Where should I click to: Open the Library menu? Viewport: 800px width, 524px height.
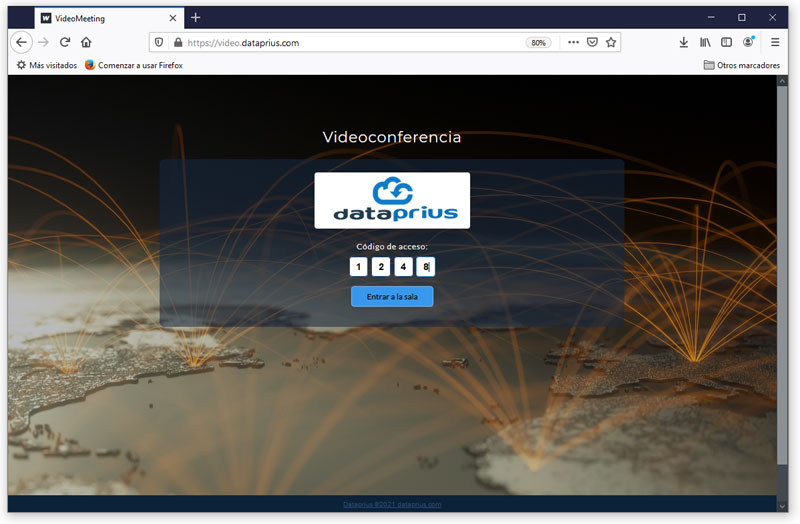tap(705, 42)
